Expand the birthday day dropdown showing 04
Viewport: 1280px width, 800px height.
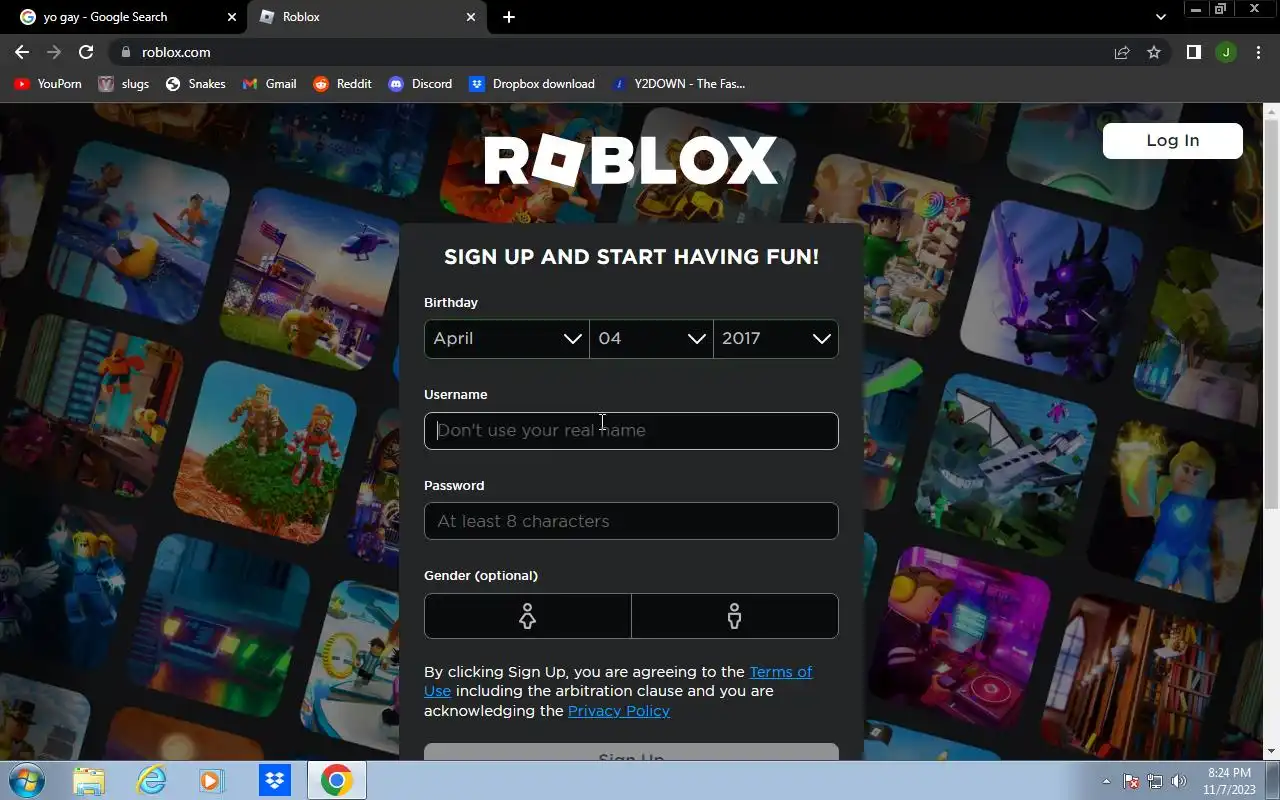point(651,339)
